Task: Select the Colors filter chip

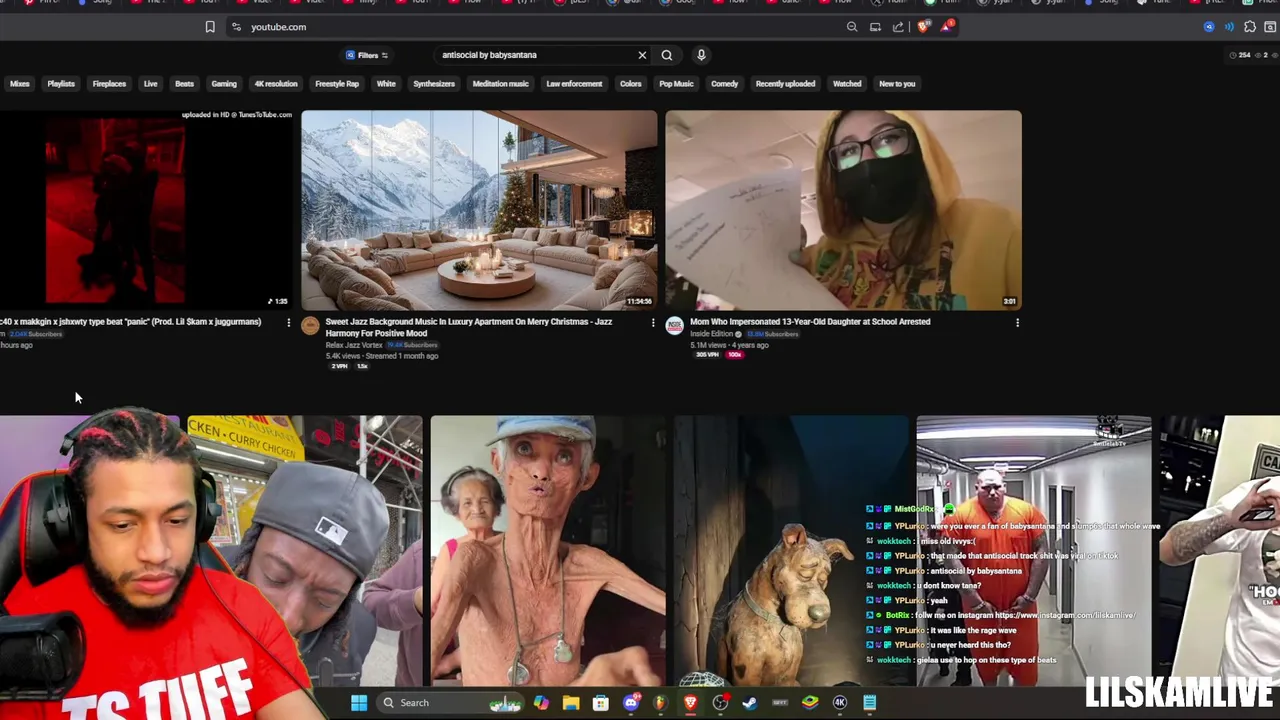Action: (630, 84)
